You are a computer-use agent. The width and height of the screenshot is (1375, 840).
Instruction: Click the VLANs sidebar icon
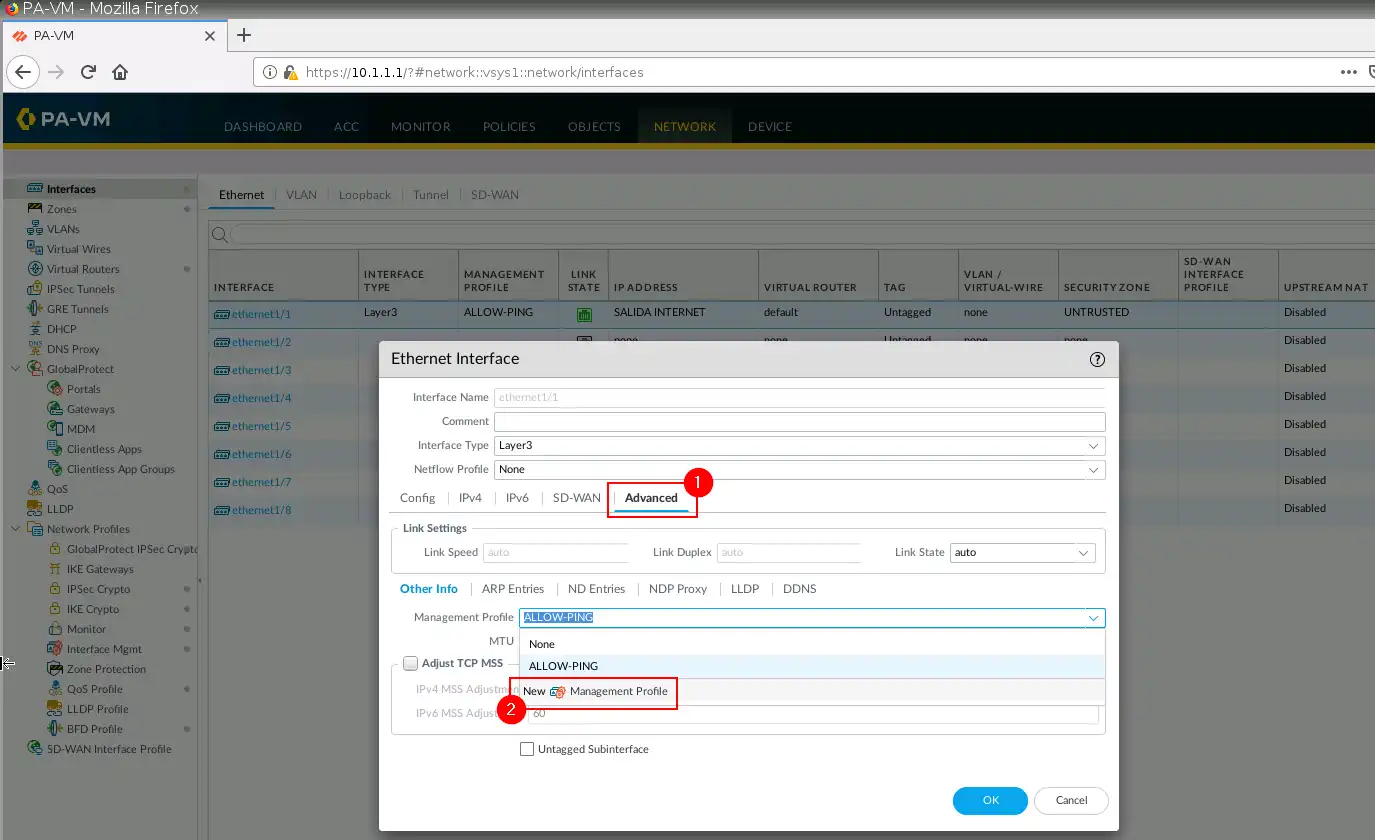35,229
